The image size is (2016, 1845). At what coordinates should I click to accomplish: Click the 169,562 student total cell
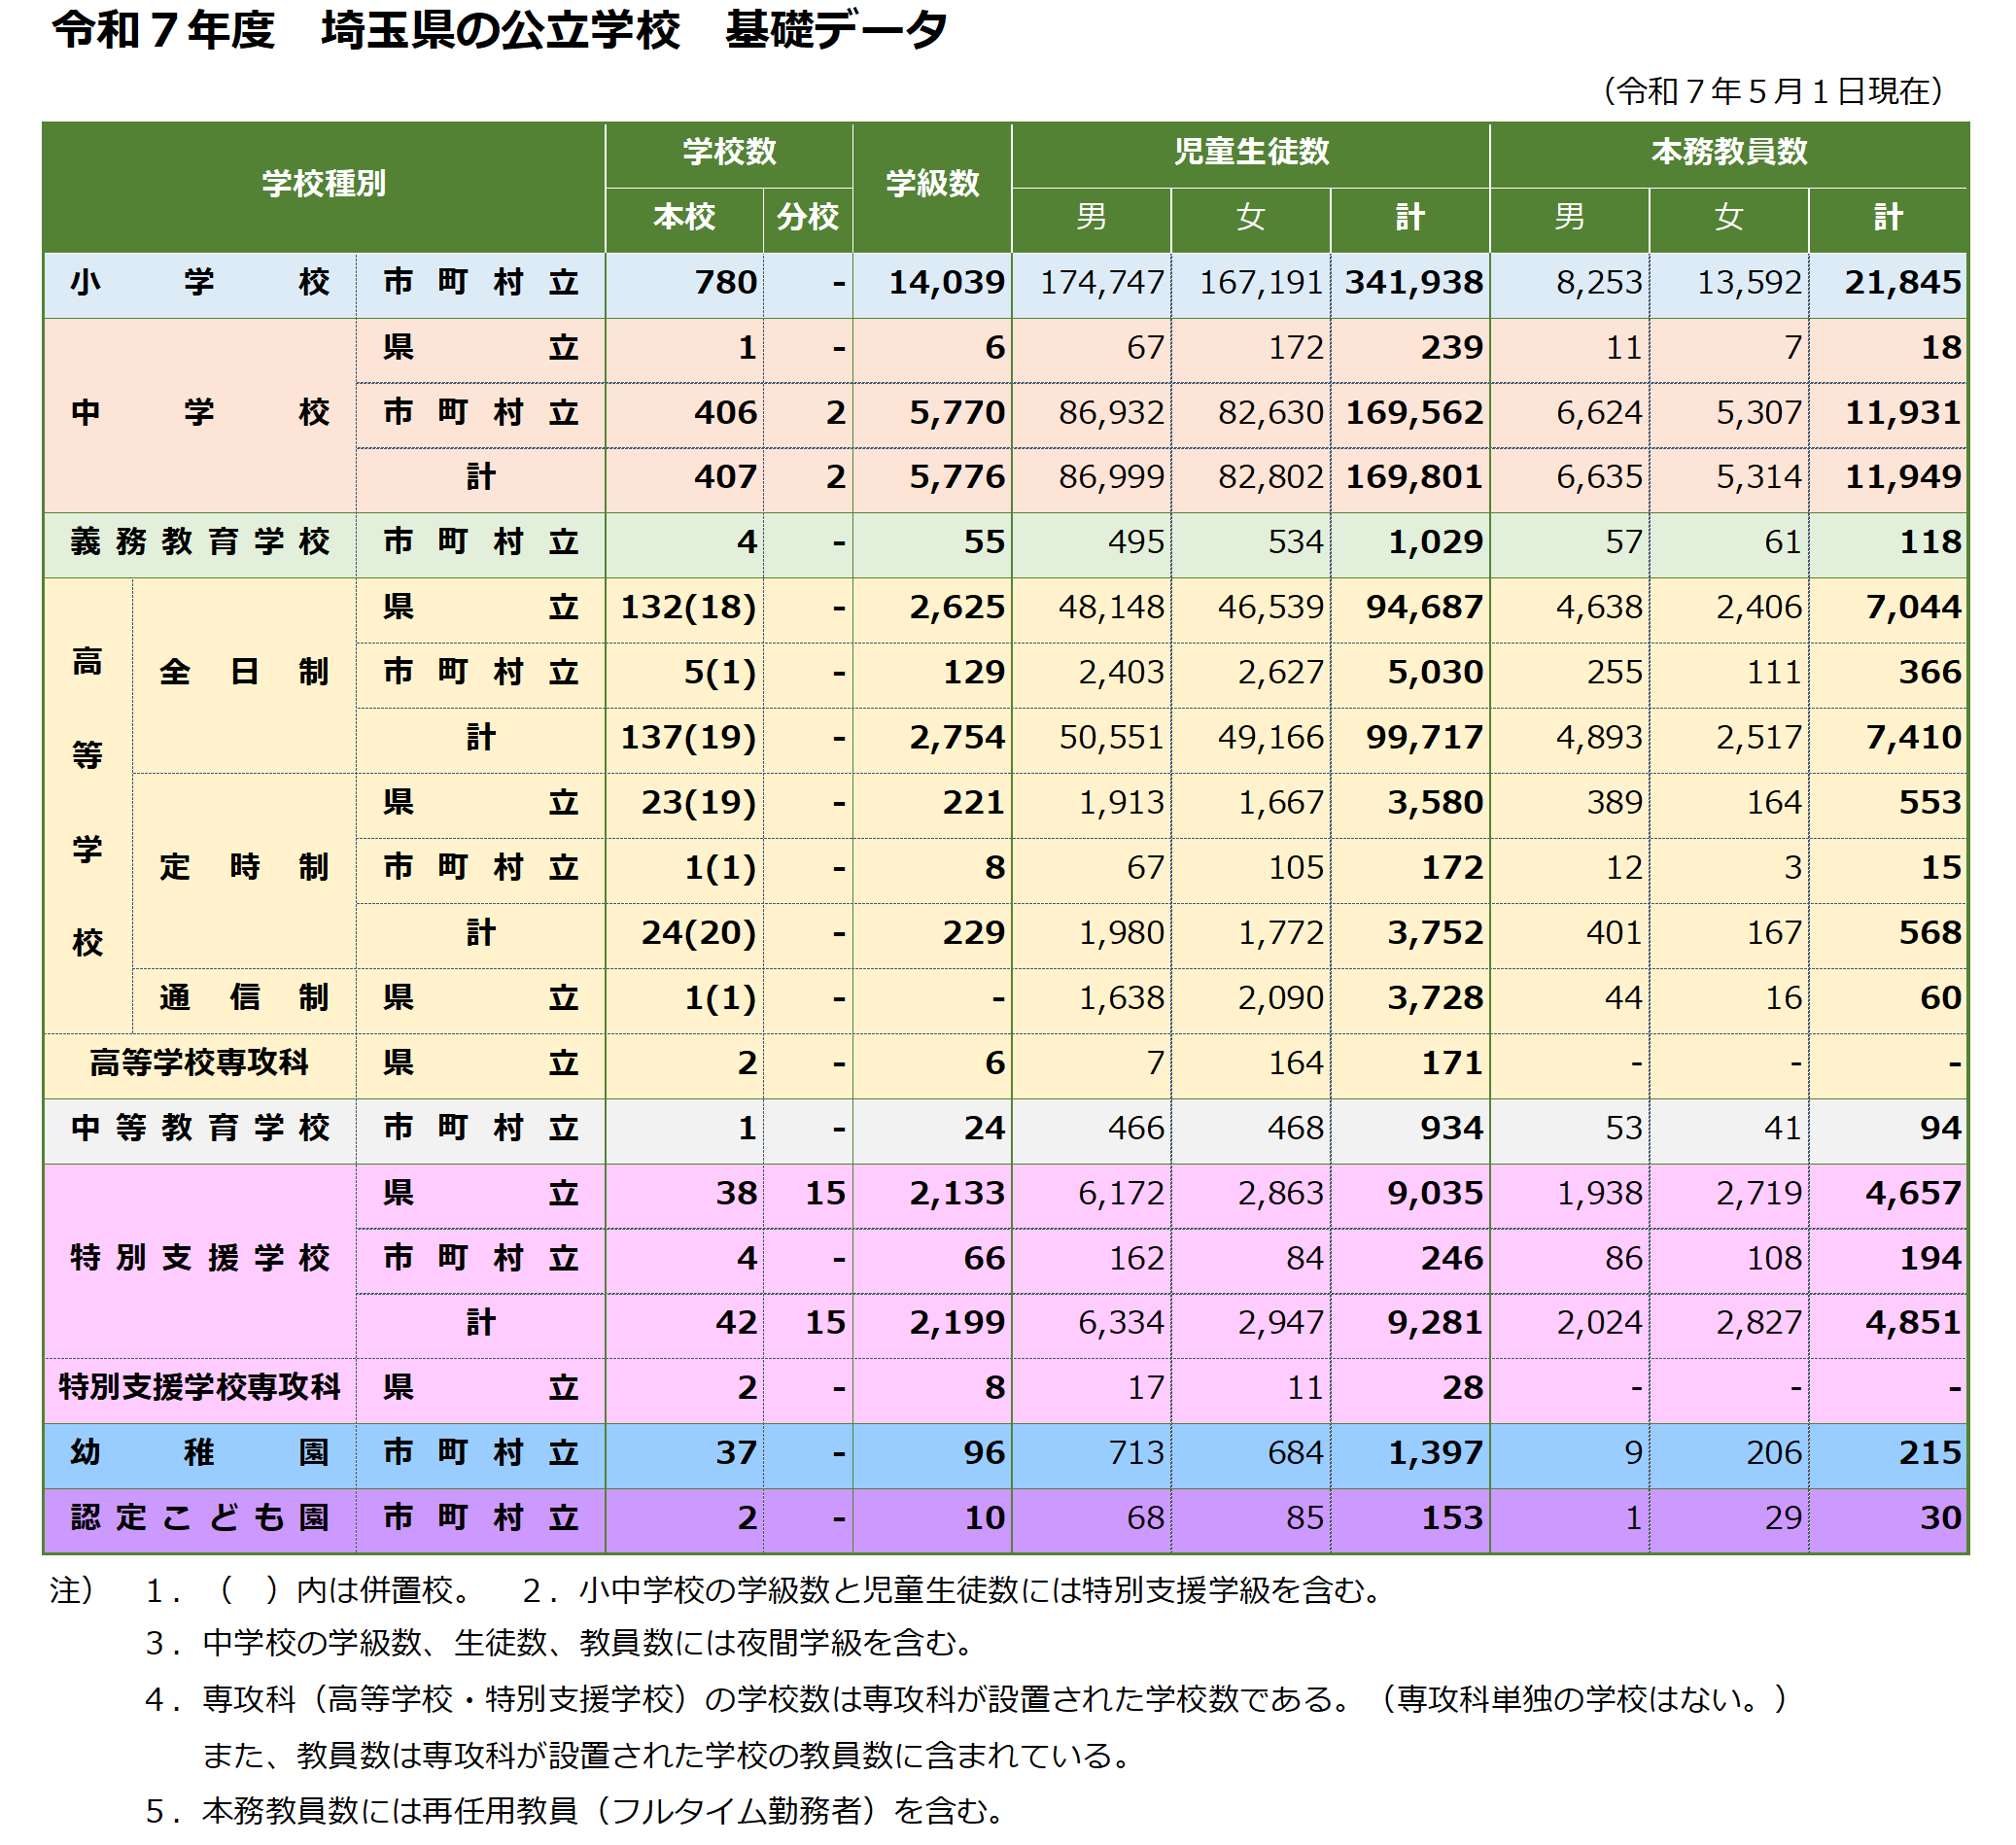point(1410,413)
